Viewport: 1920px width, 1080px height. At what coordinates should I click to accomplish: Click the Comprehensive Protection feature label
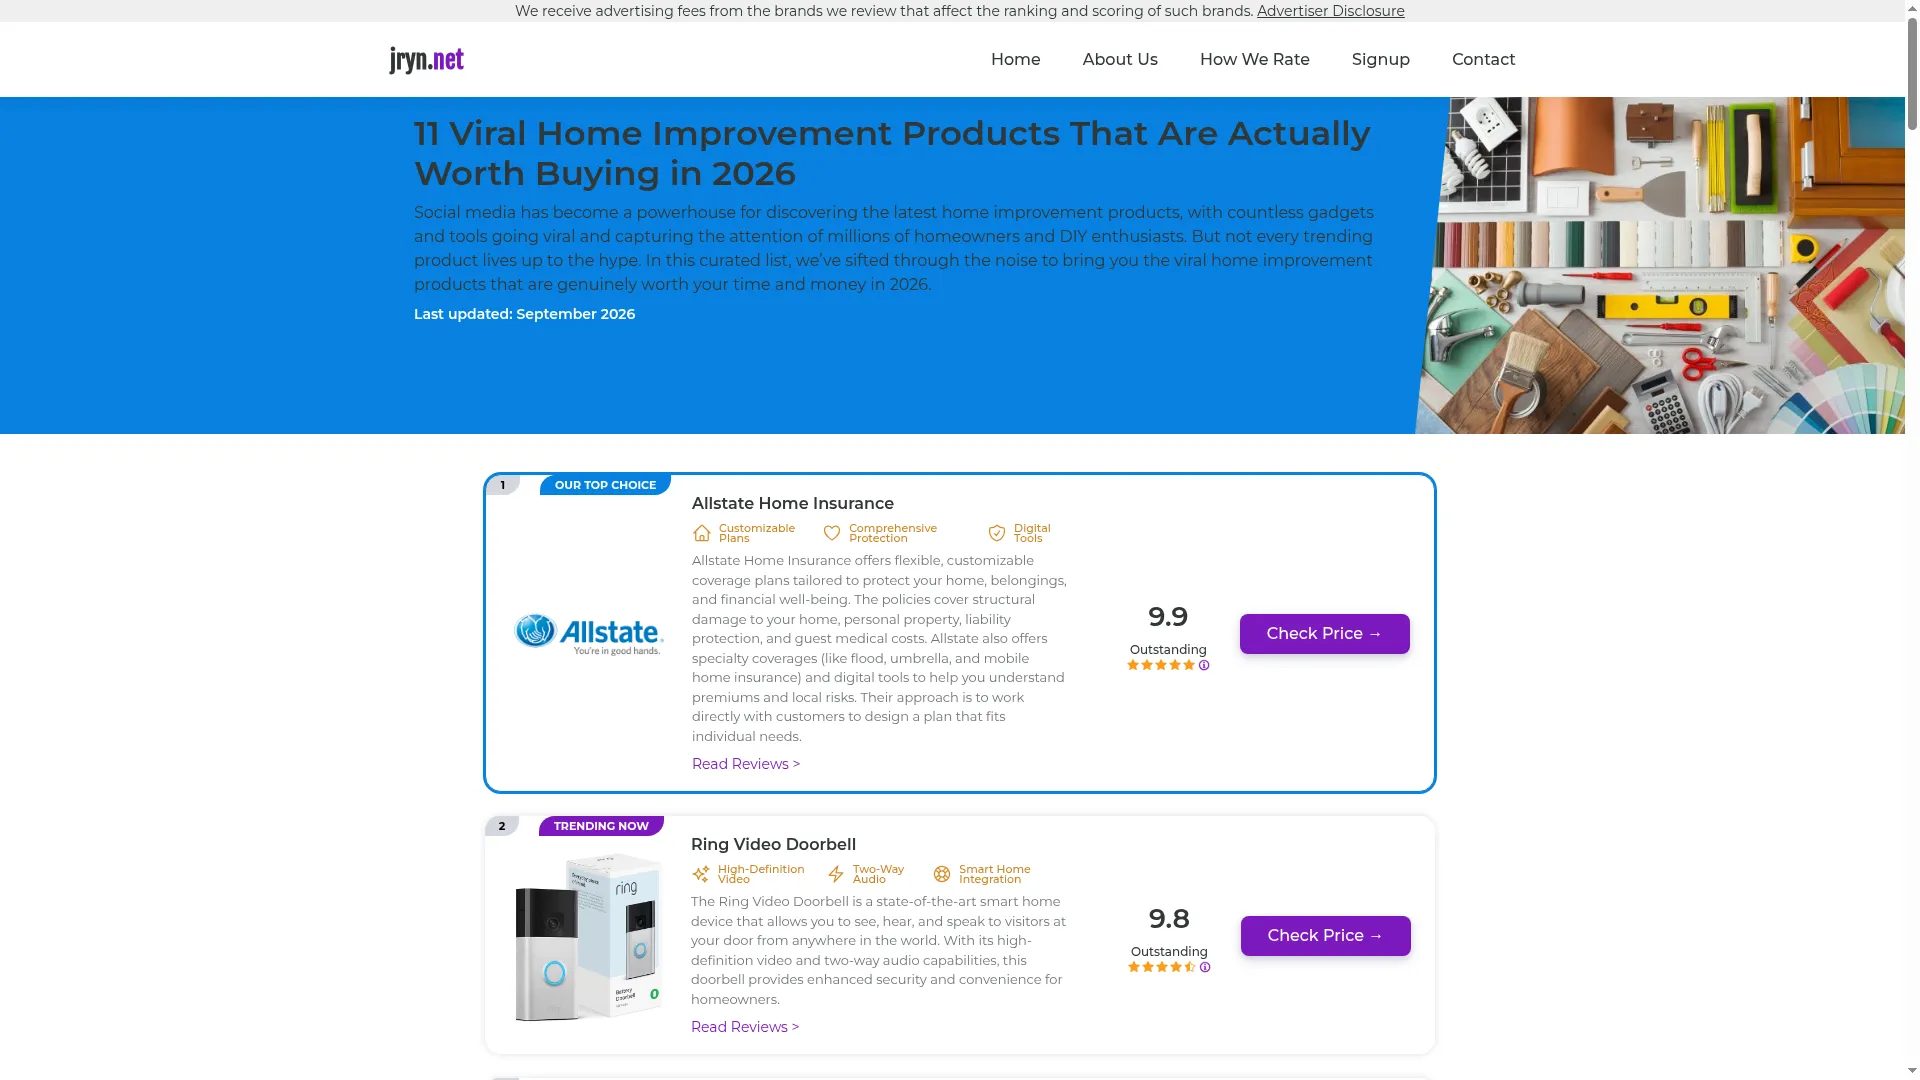(x=893, y=533)
